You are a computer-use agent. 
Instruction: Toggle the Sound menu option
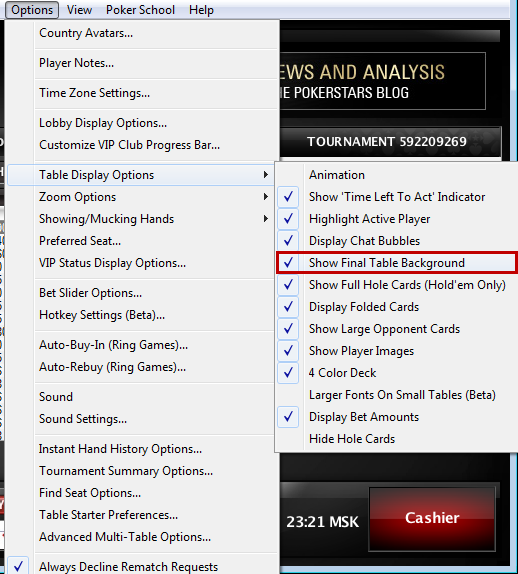click(141, 397)
